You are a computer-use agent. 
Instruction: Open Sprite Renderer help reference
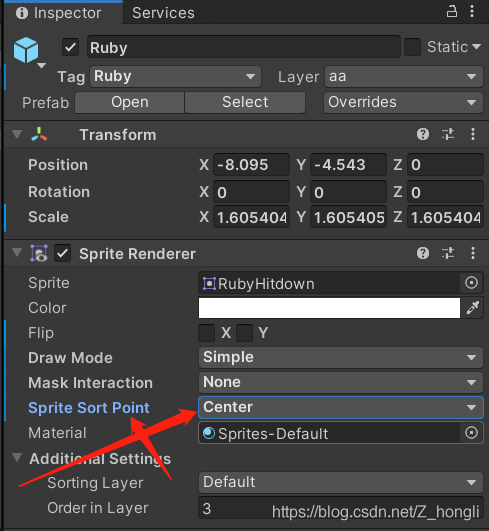pos(423,253)
